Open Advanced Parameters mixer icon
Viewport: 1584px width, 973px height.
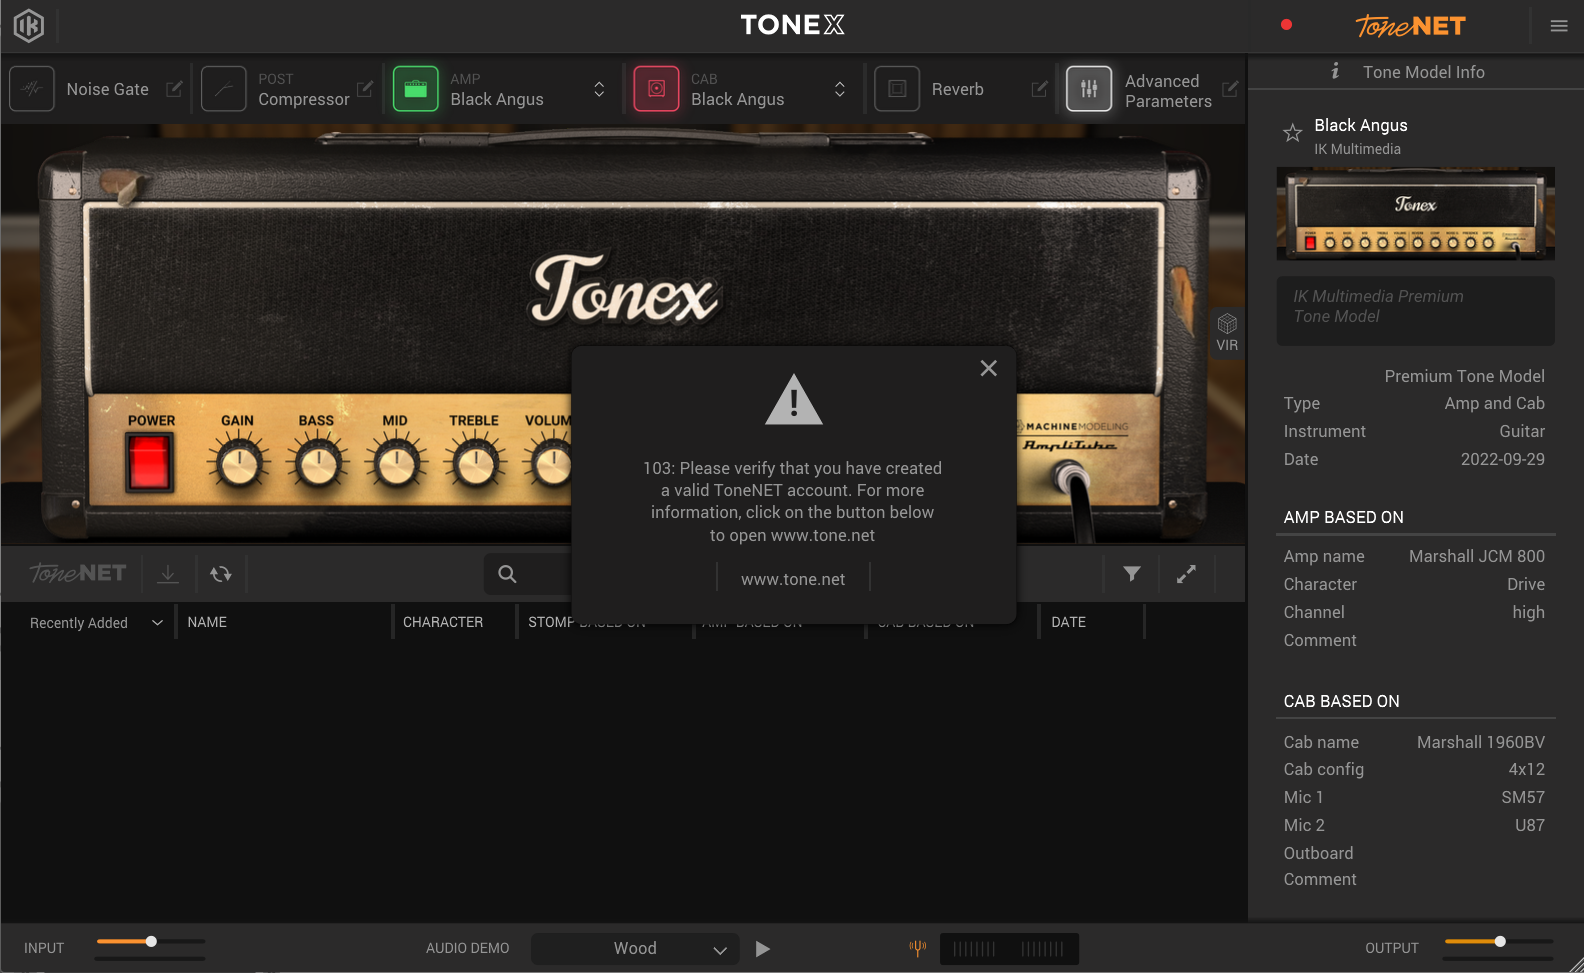coord(1089,89)
